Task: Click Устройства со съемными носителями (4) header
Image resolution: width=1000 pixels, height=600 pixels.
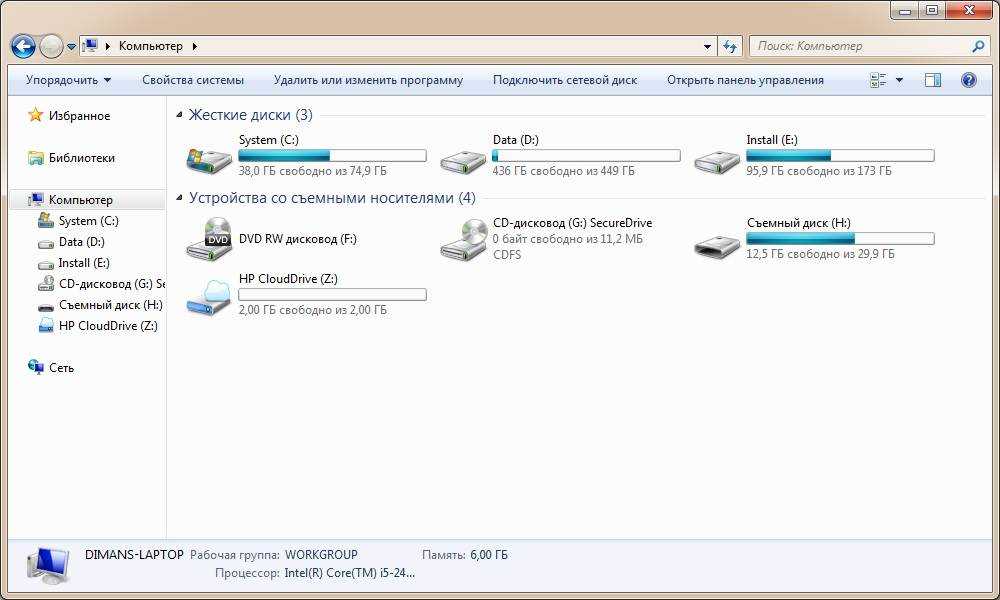Action: click(332, 198)
